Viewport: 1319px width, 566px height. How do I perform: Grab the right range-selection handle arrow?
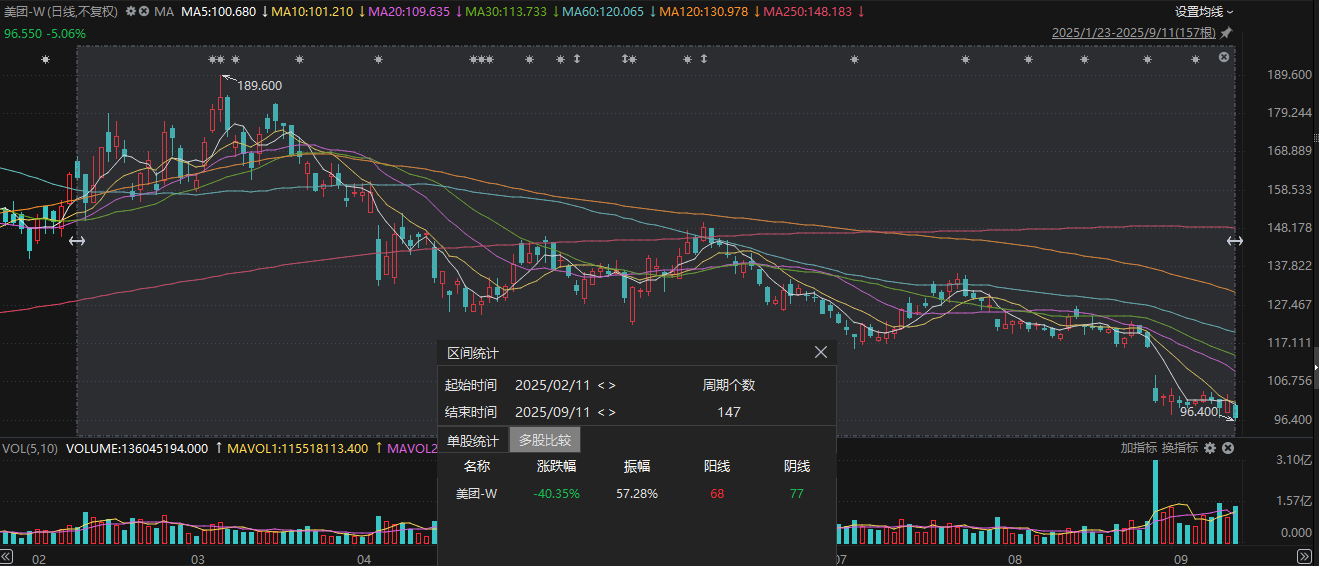pos(1235,240)
